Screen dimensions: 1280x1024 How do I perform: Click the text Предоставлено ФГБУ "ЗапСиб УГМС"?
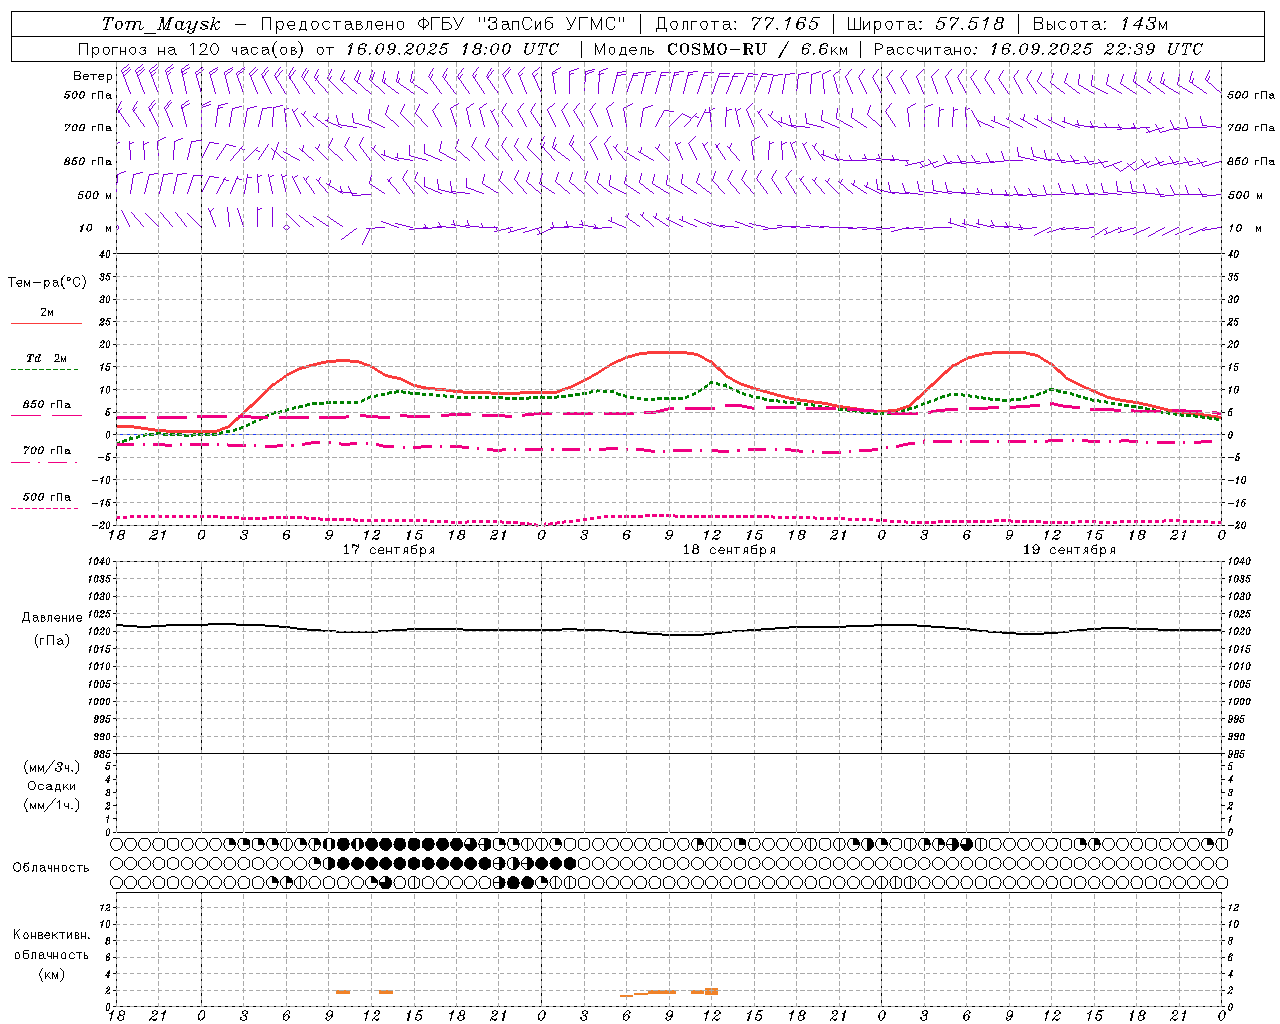[x=442, y=24]
